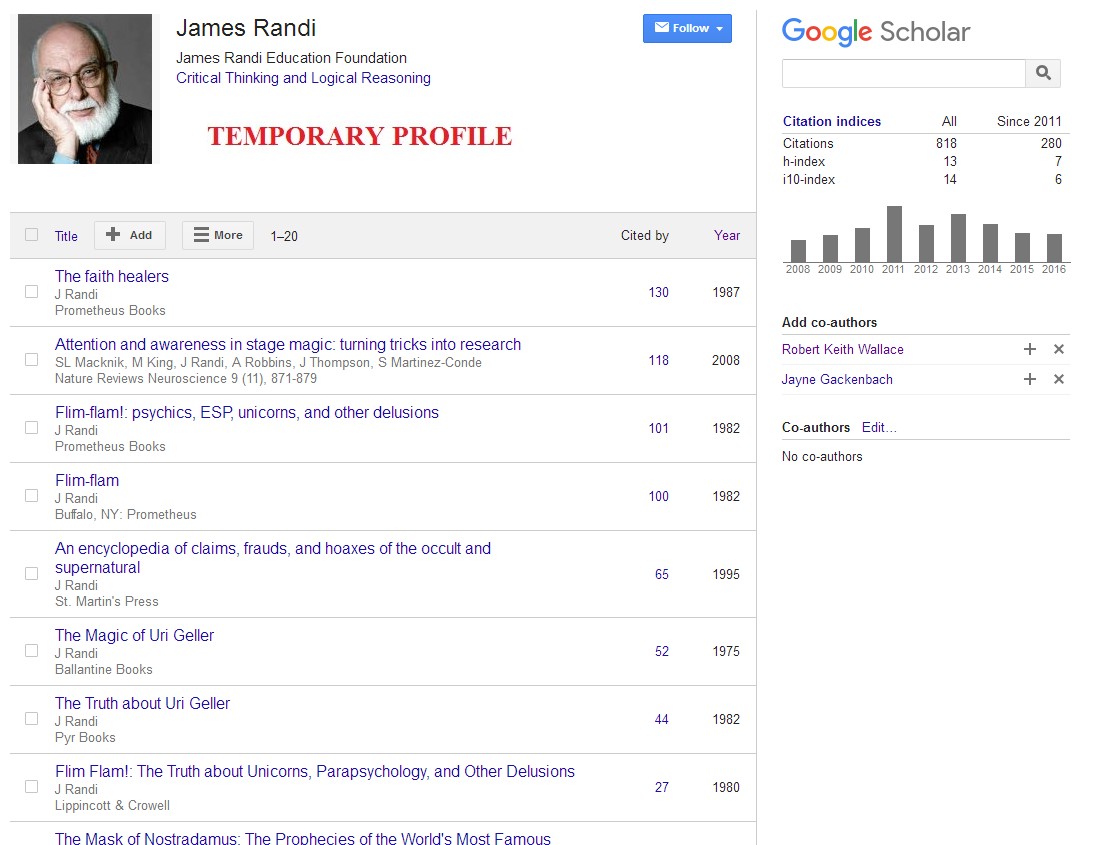The height and width of the screenshot is (845, 1105).
Task: Open An encyclopedia of claims, frauds link
Action: tap(273, 557)
